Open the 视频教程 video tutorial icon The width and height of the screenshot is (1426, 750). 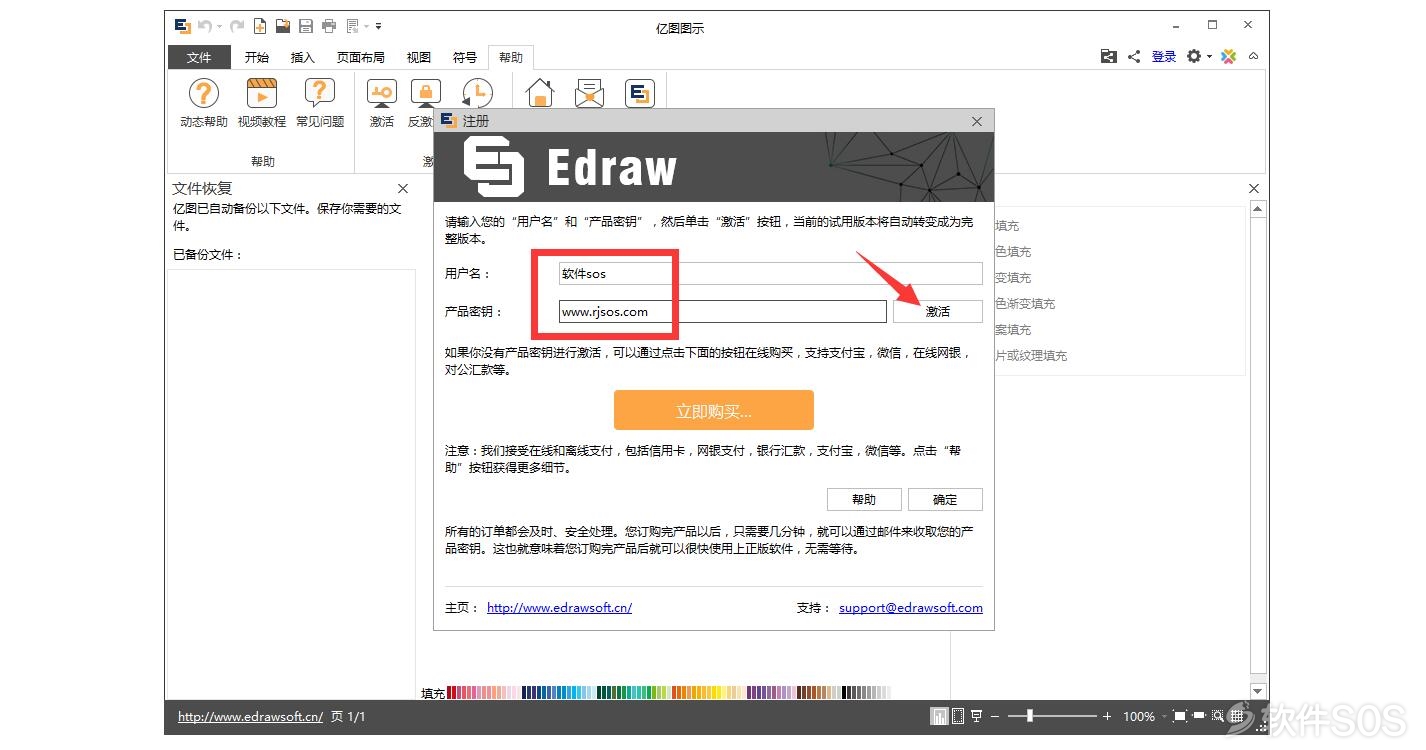click(x=261, y=94)
